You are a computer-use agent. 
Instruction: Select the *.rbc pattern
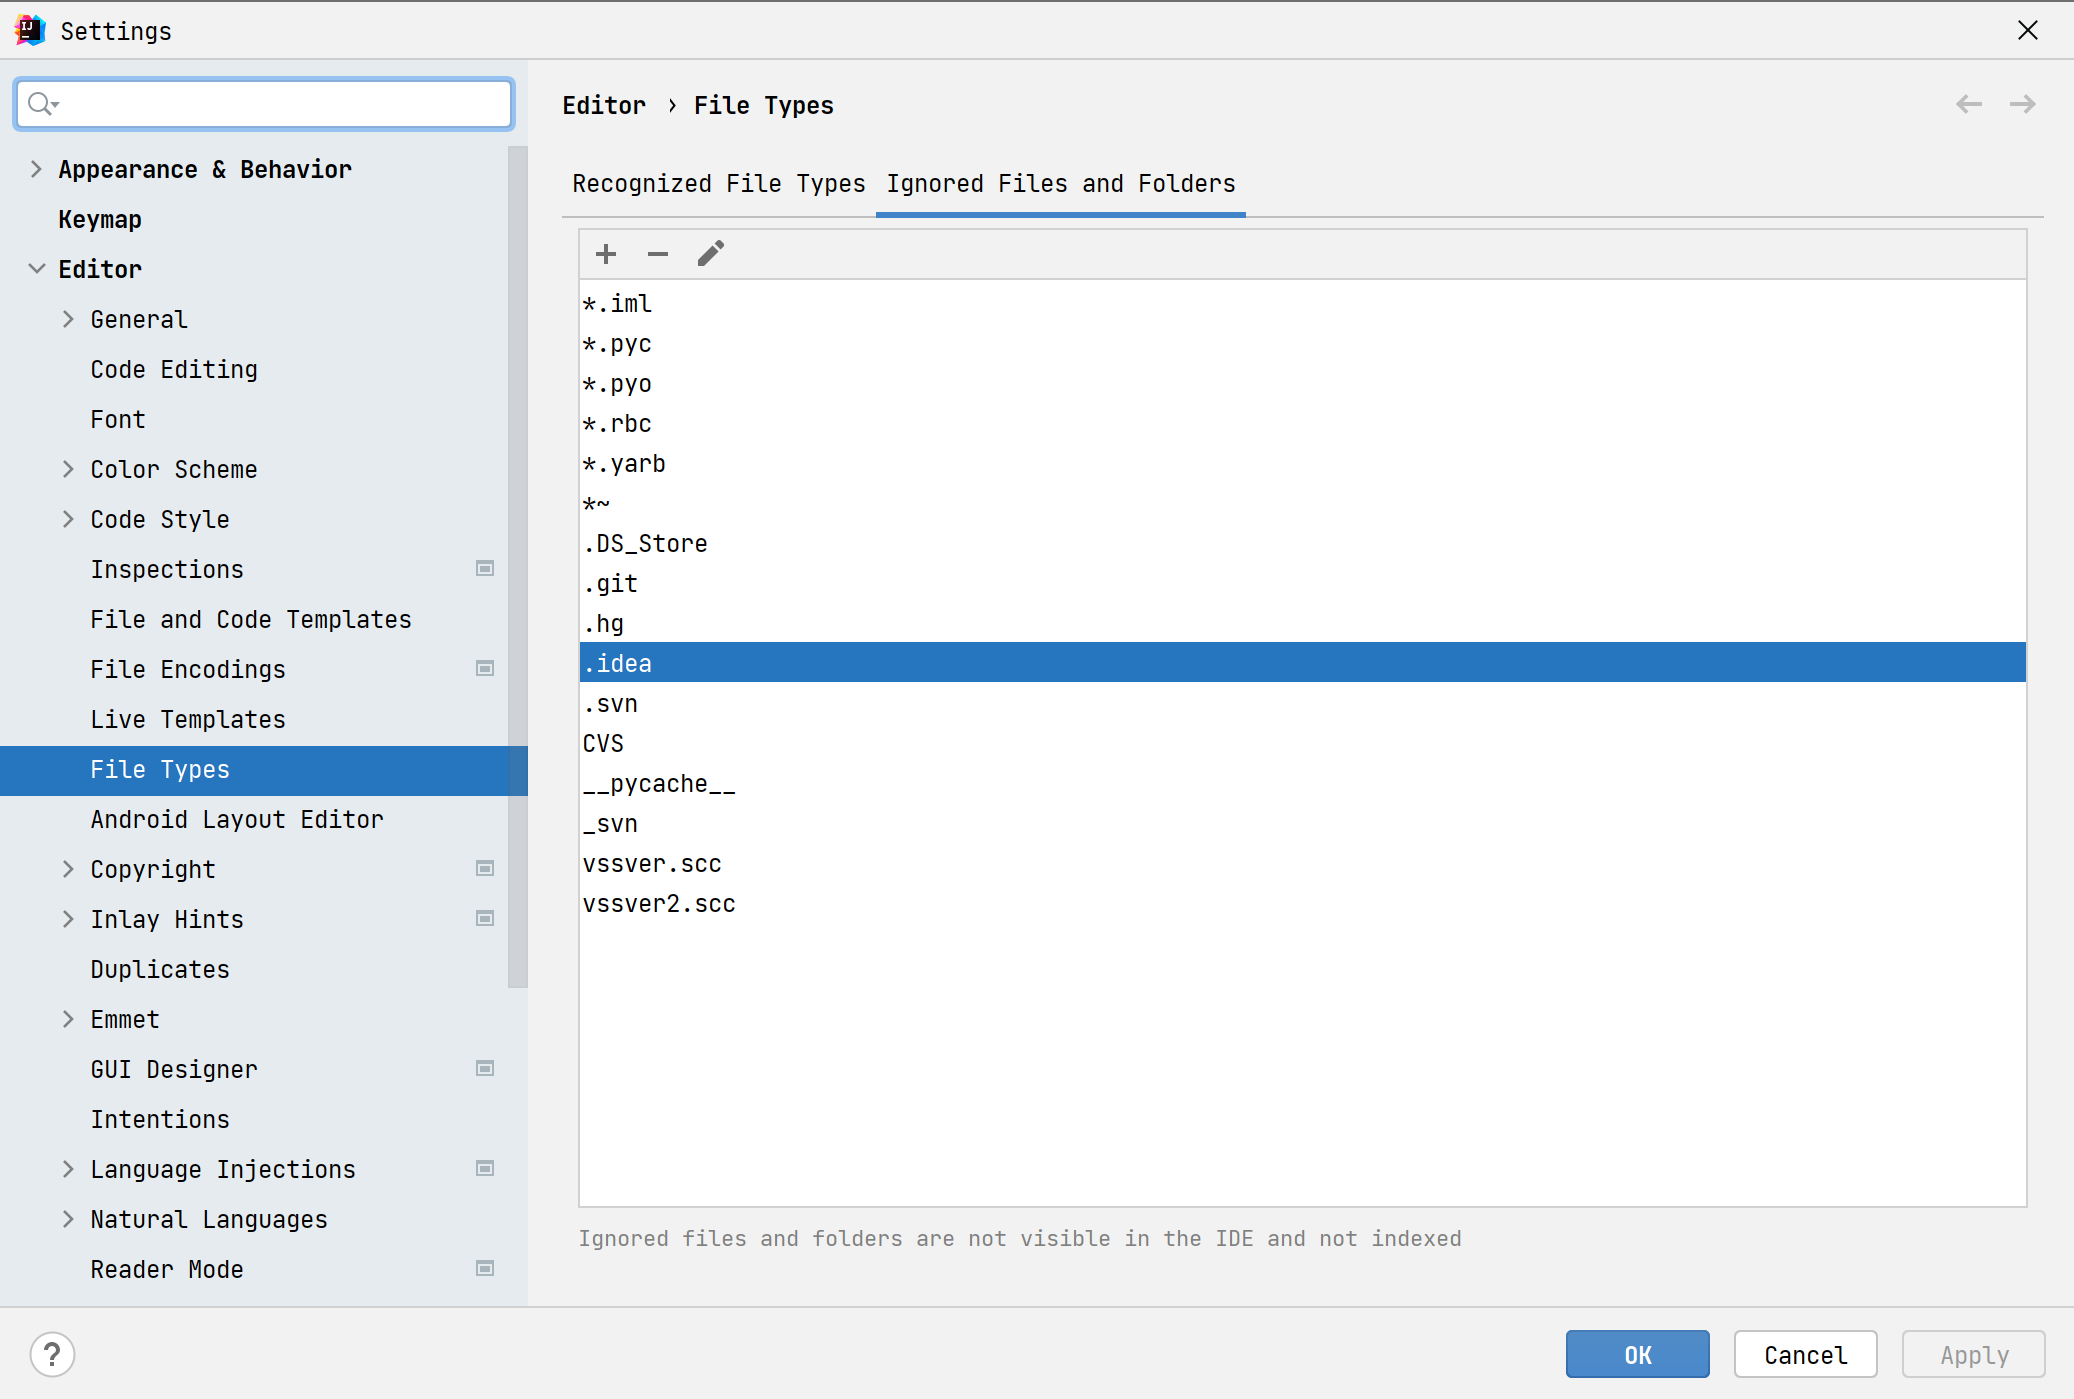[x=1303, y=423]
